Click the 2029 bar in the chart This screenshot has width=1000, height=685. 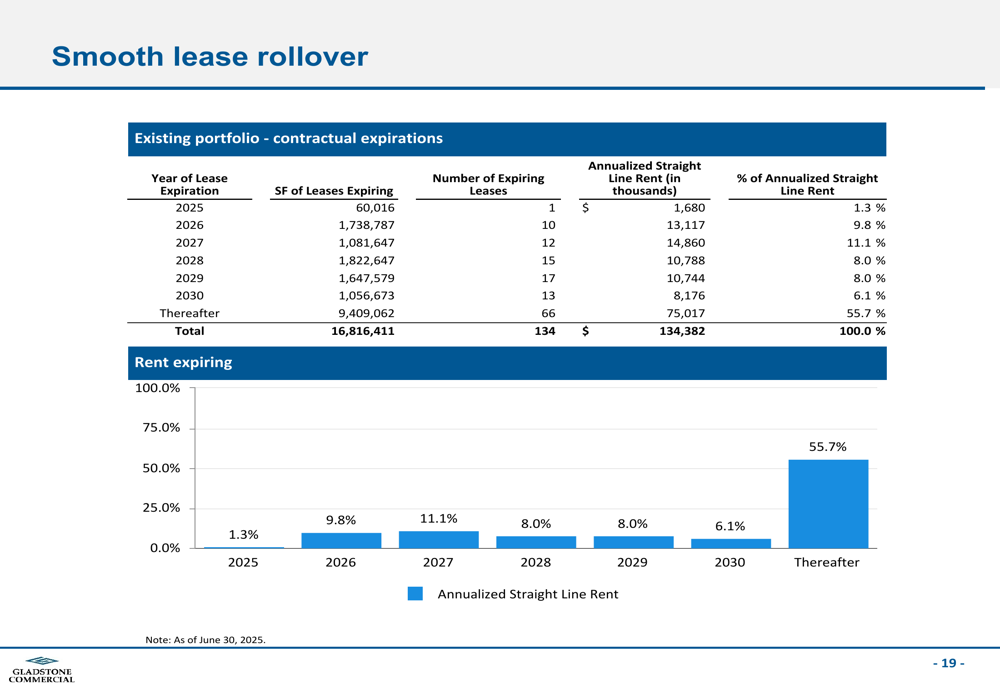click(x=633, y=542)
